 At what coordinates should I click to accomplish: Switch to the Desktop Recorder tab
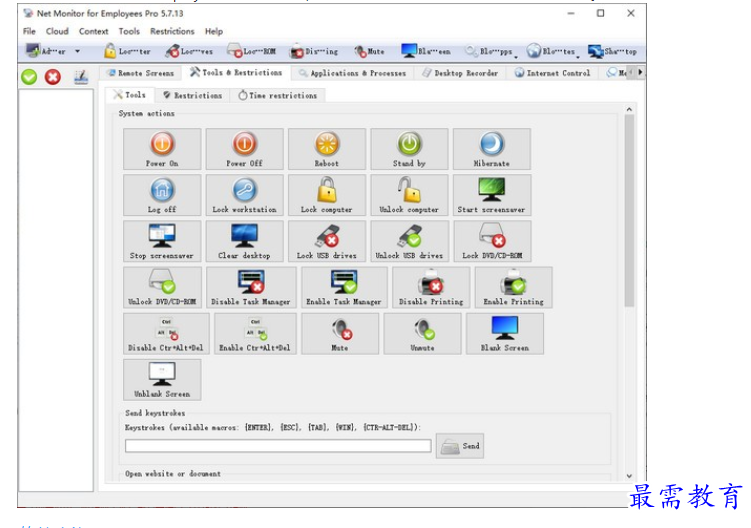coord(460,73)
